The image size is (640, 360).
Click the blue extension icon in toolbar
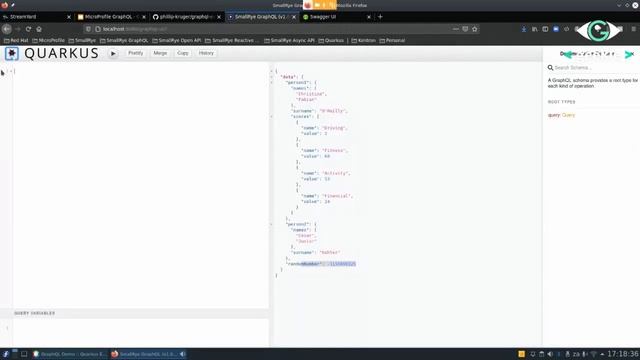click(556, 29)
